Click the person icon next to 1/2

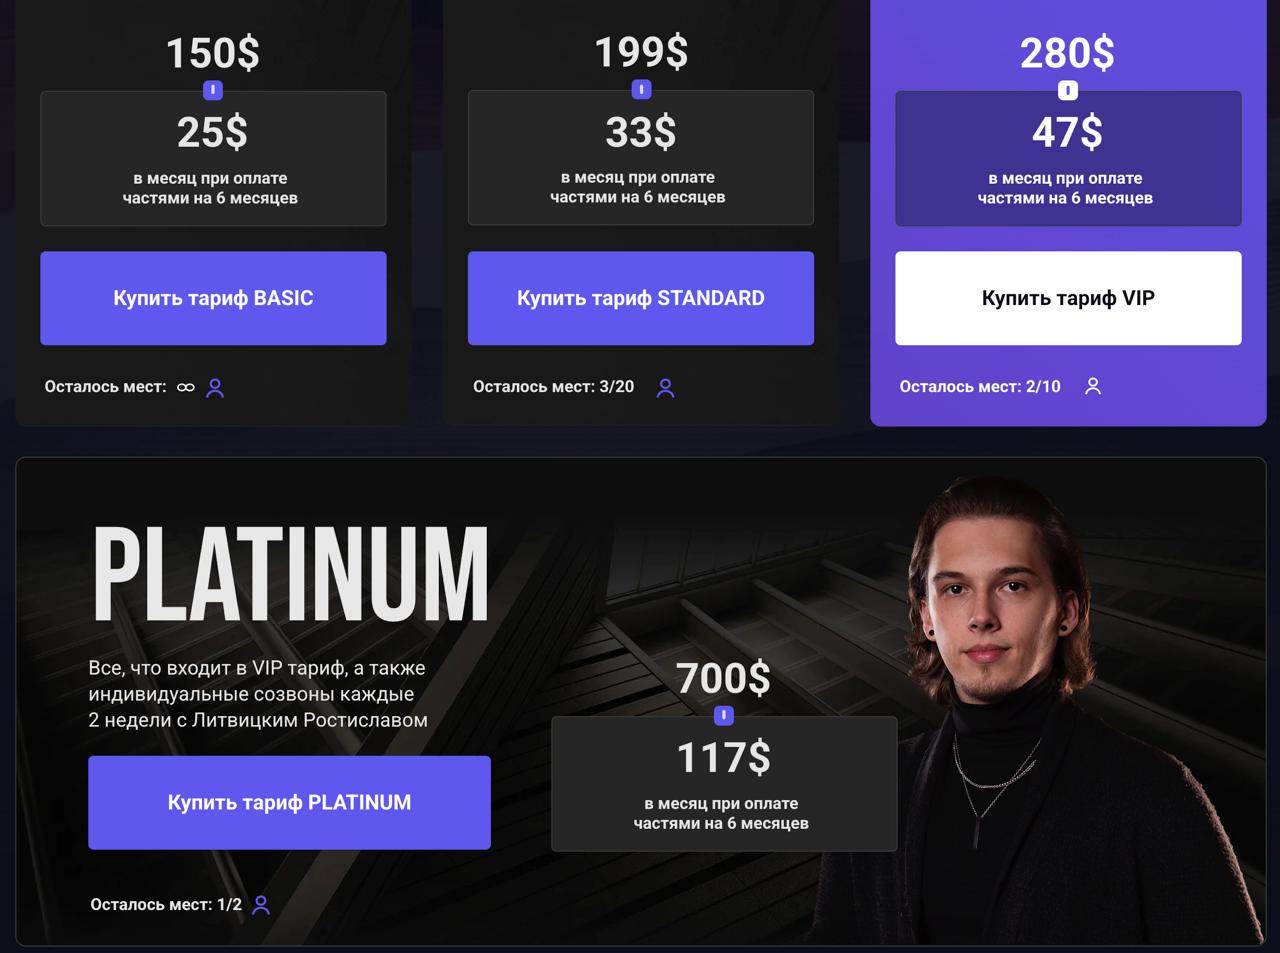tap(261, 905)
